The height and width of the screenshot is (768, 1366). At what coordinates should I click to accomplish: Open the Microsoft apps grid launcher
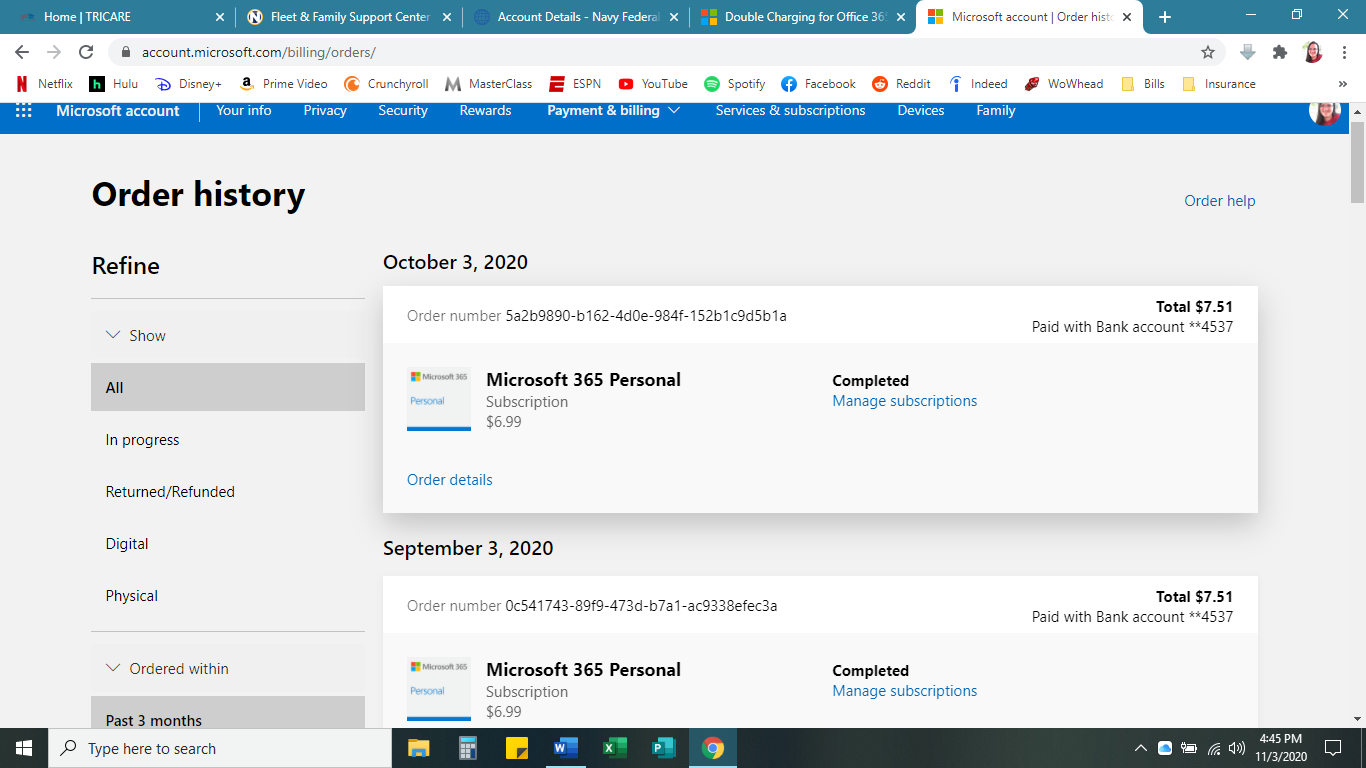(x=23, y=111)
